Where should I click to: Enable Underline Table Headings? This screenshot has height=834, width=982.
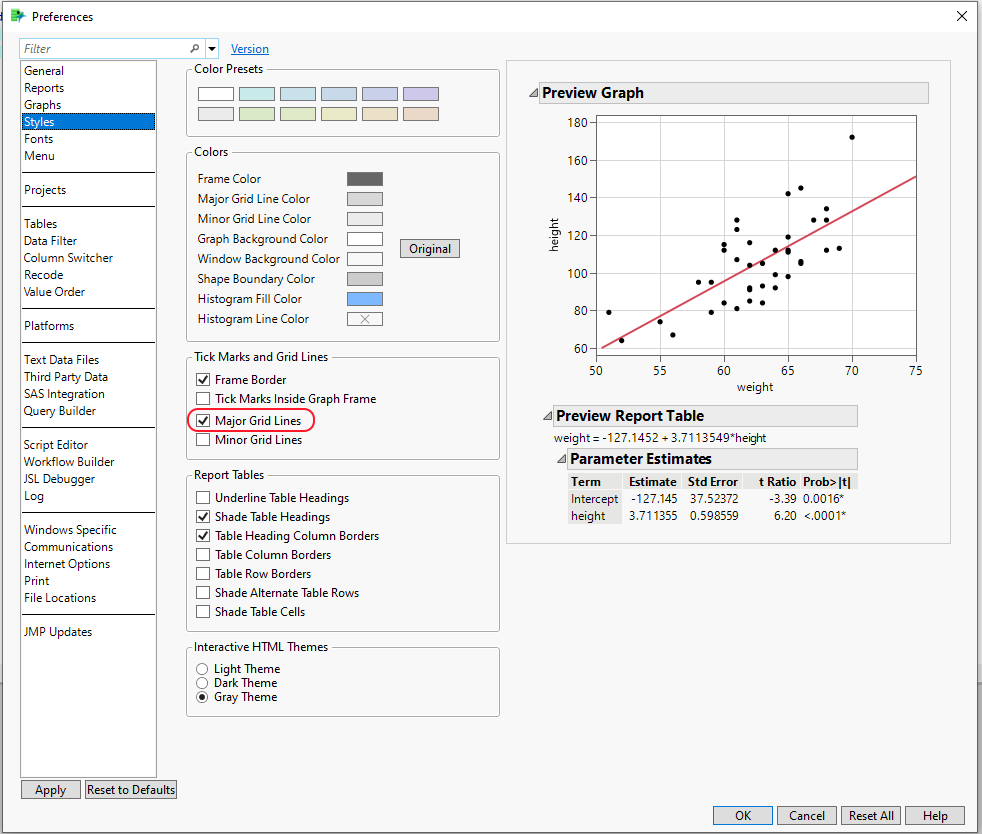(x=203, y=498)
